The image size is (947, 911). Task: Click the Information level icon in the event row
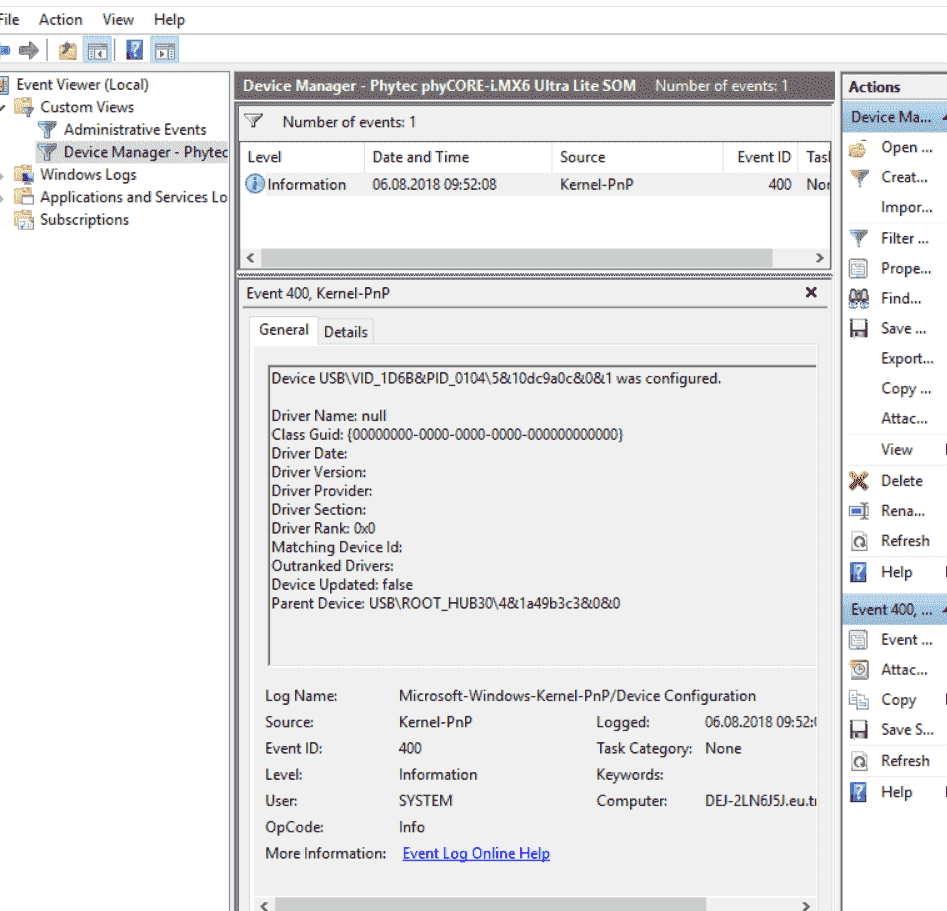pyautogui.click(x=255, y=184)
